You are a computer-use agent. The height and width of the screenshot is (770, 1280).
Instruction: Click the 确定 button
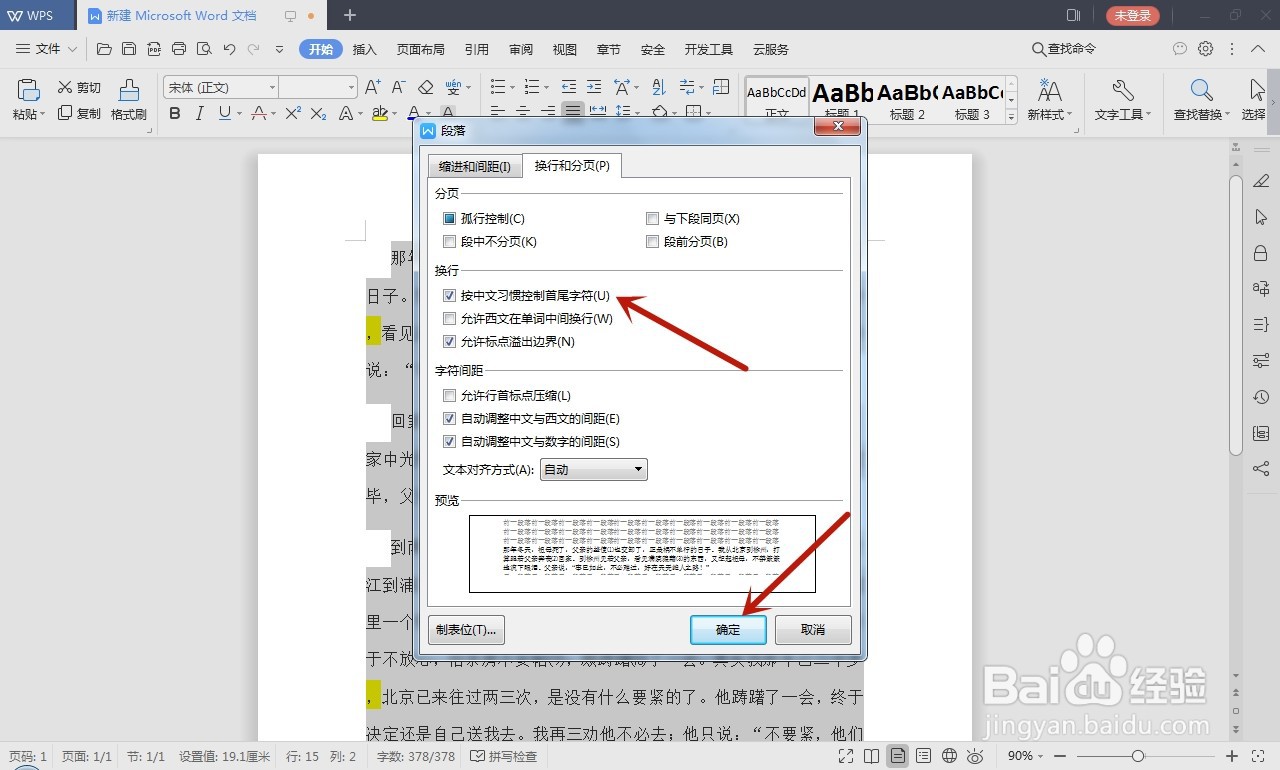click(x=728, y=629)
